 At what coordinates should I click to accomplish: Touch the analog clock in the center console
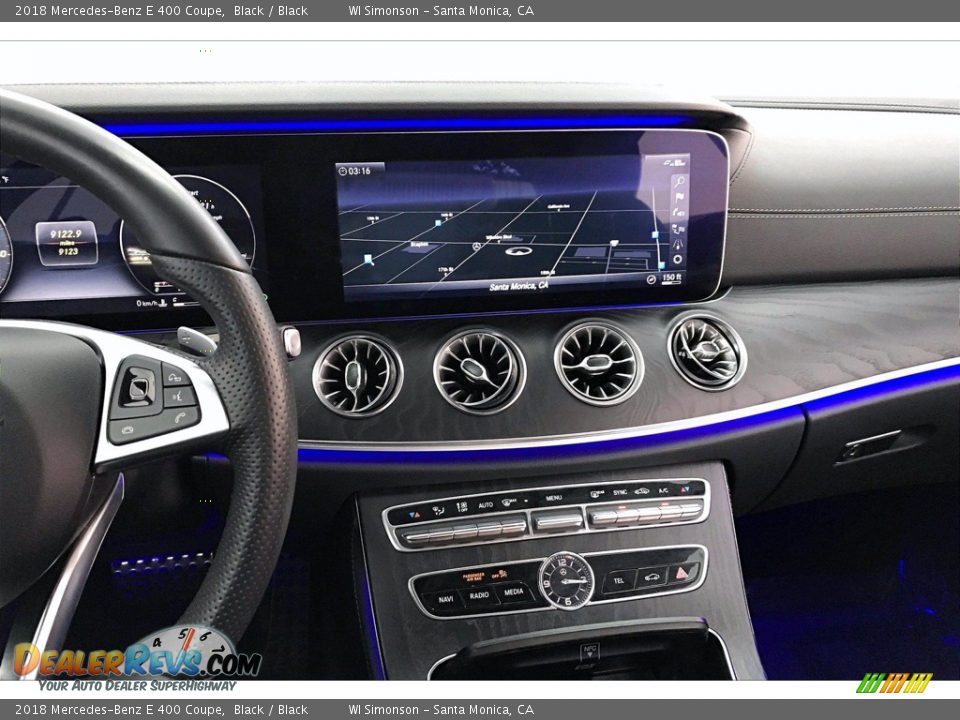(x=566, y=580)
